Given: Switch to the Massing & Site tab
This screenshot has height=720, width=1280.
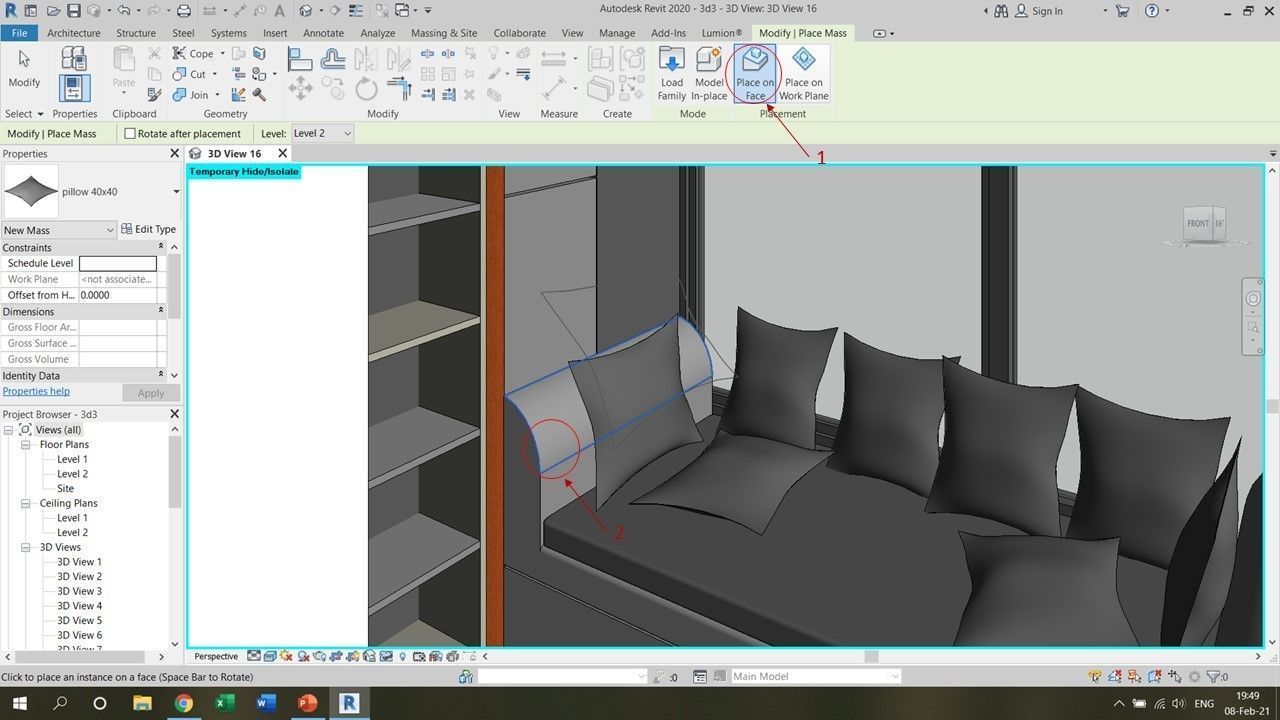Looking at the screenshot, I should 444,33.
